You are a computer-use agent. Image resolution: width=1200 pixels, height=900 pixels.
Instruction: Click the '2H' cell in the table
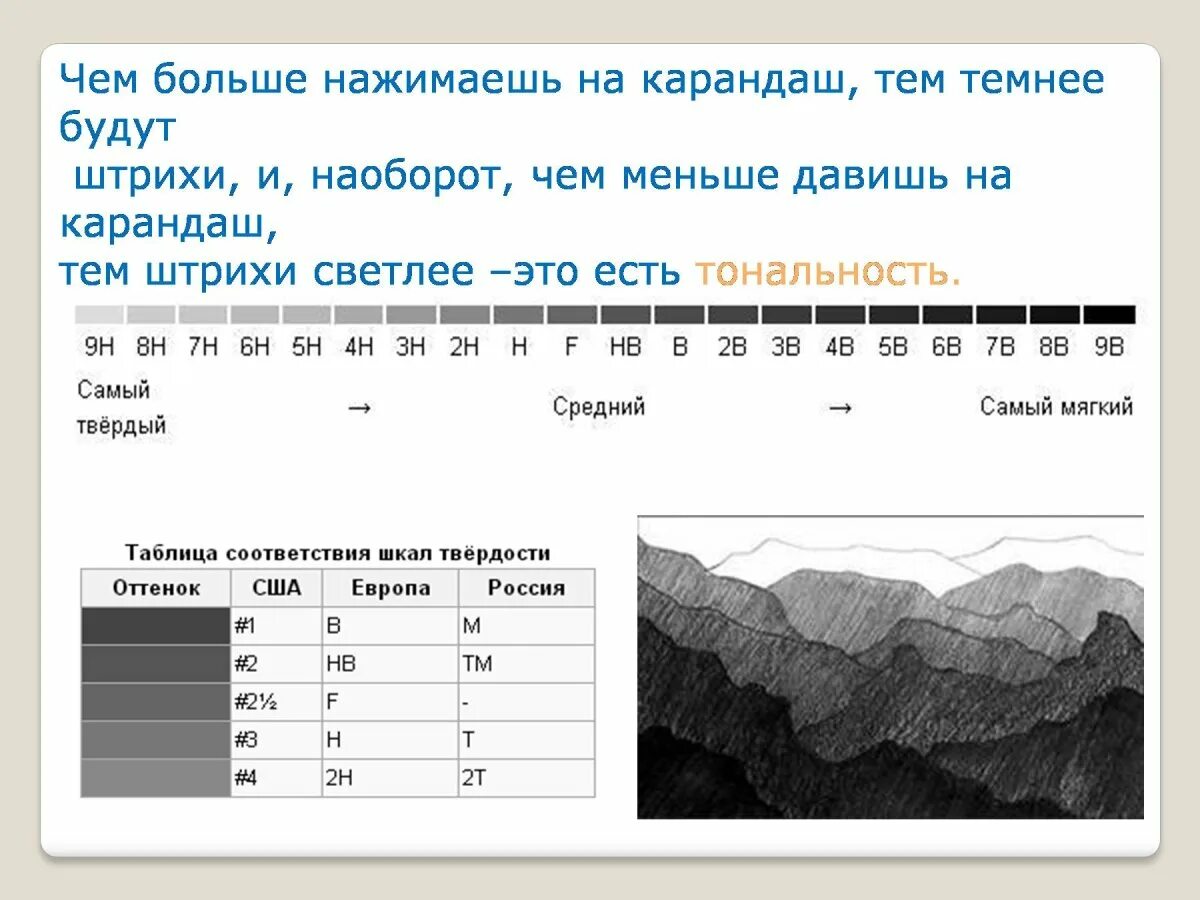(x=390, y=778)
